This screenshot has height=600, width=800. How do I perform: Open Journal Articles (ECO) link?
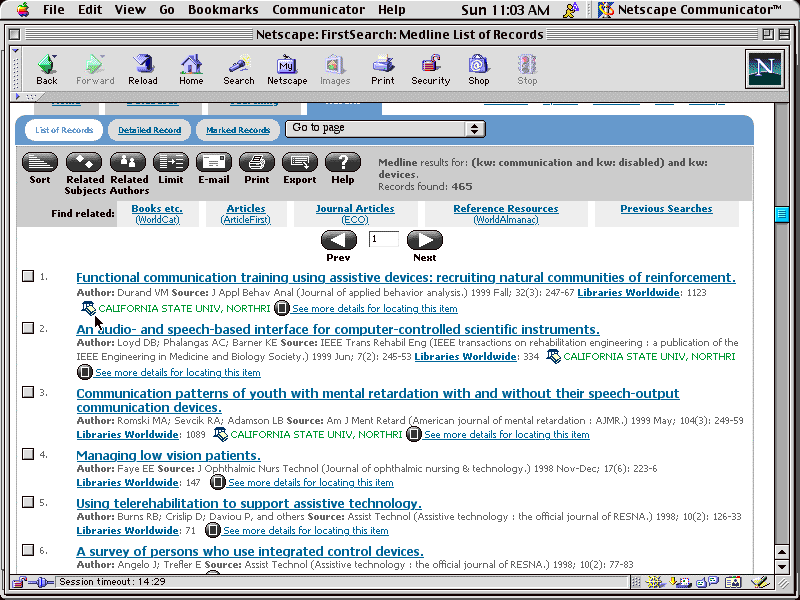355,214
